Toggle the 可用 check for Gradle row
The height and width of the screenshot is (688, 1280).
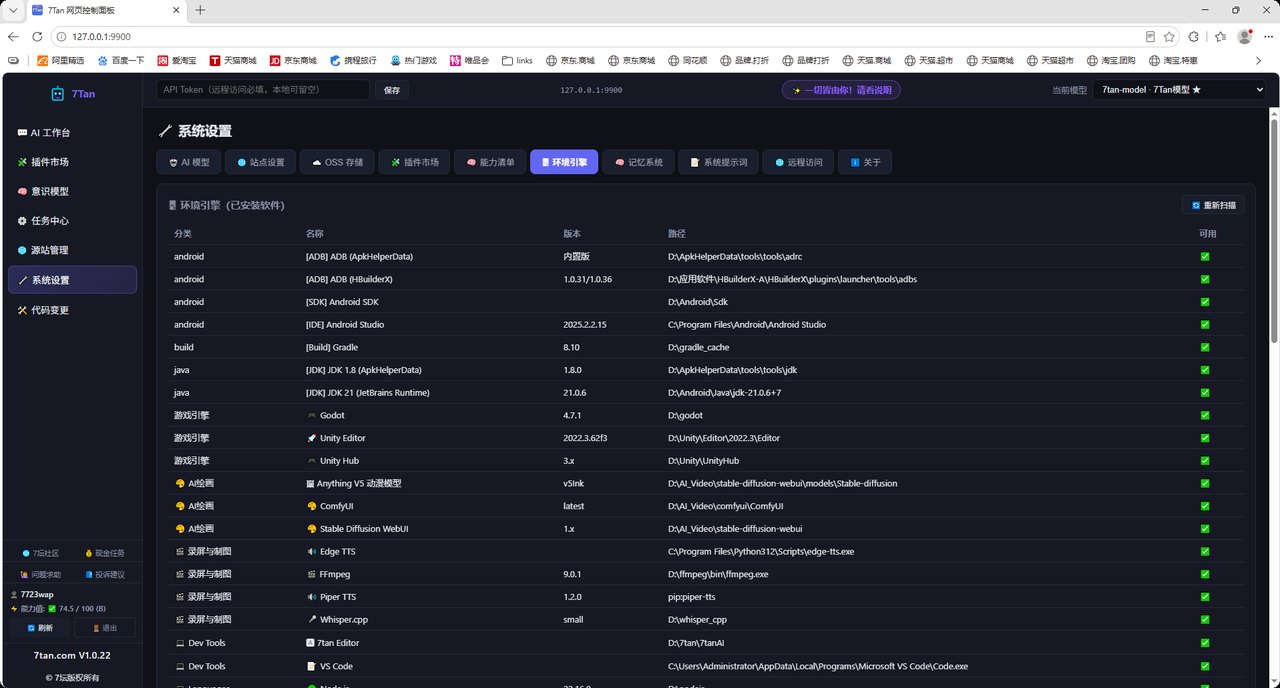click(x=1205, y=347)
